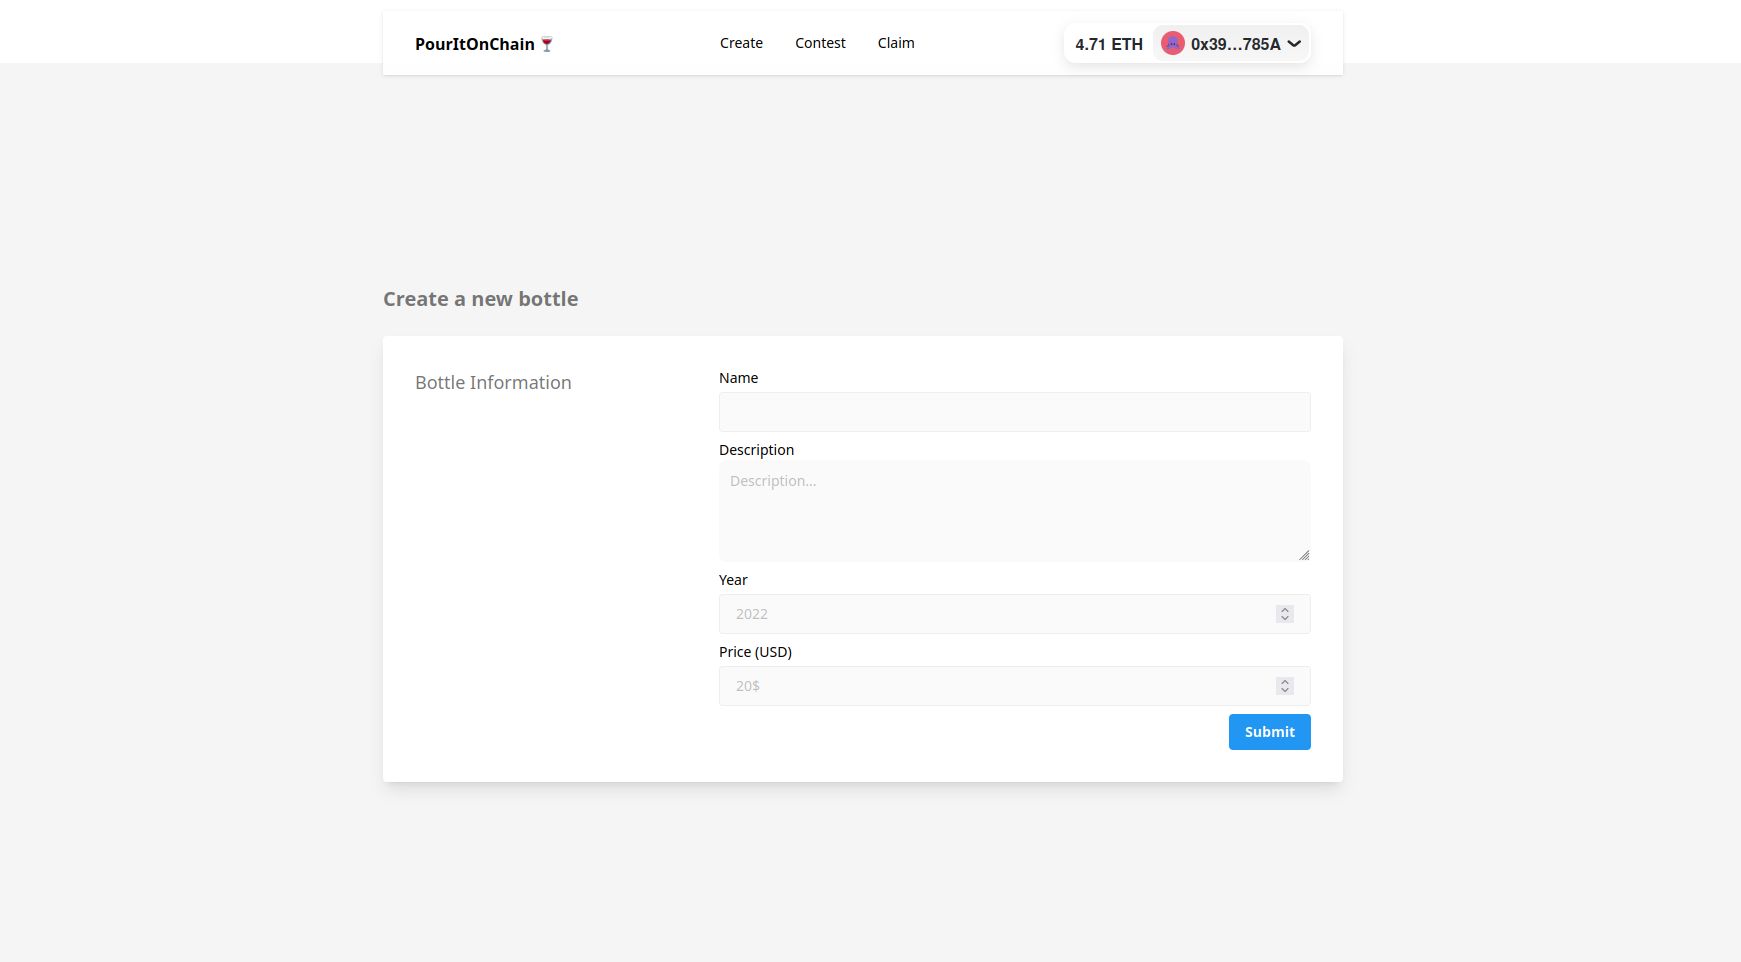1741x962 pixels.
Task: Click the 'Create a new bottle' heading
Action: [x=480, y=299]
